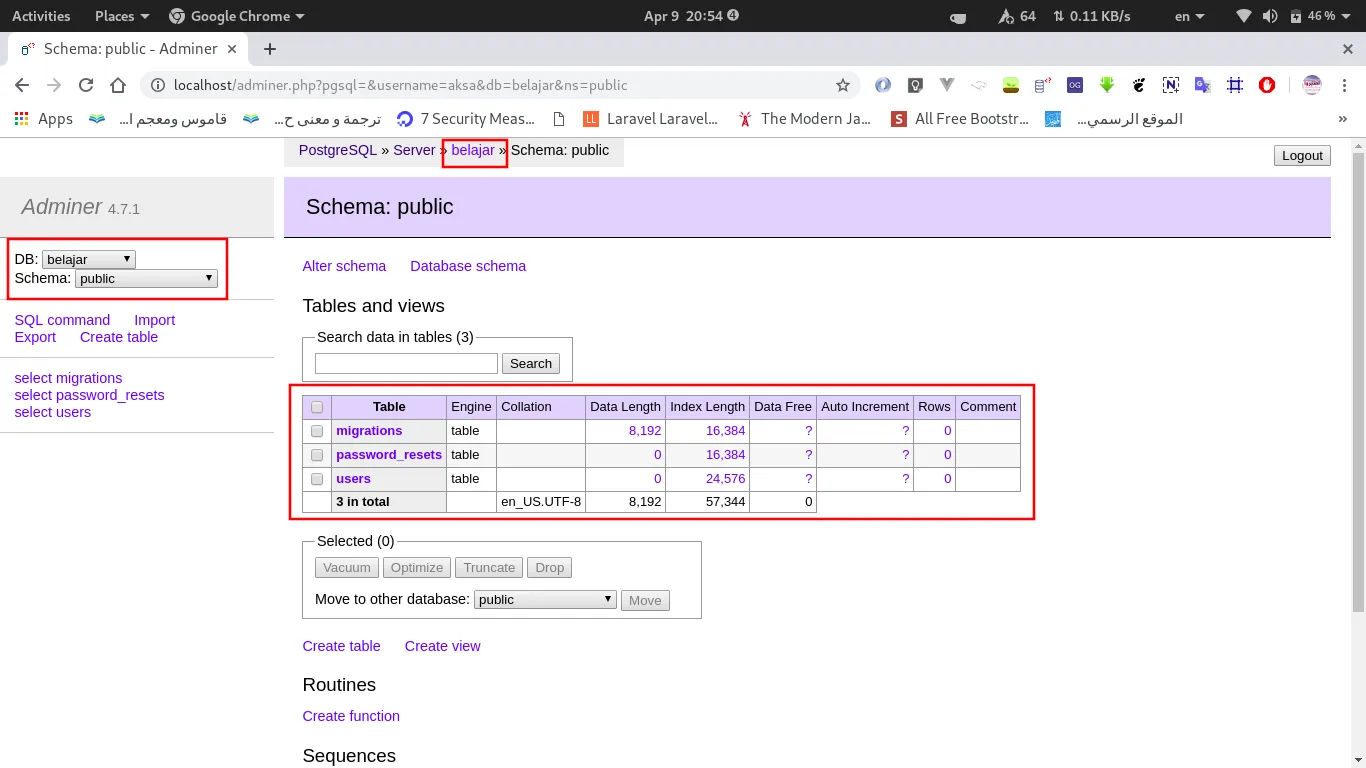
Task: Open the en keyboard layout dropdown
Action: (x=1190, y=16)
